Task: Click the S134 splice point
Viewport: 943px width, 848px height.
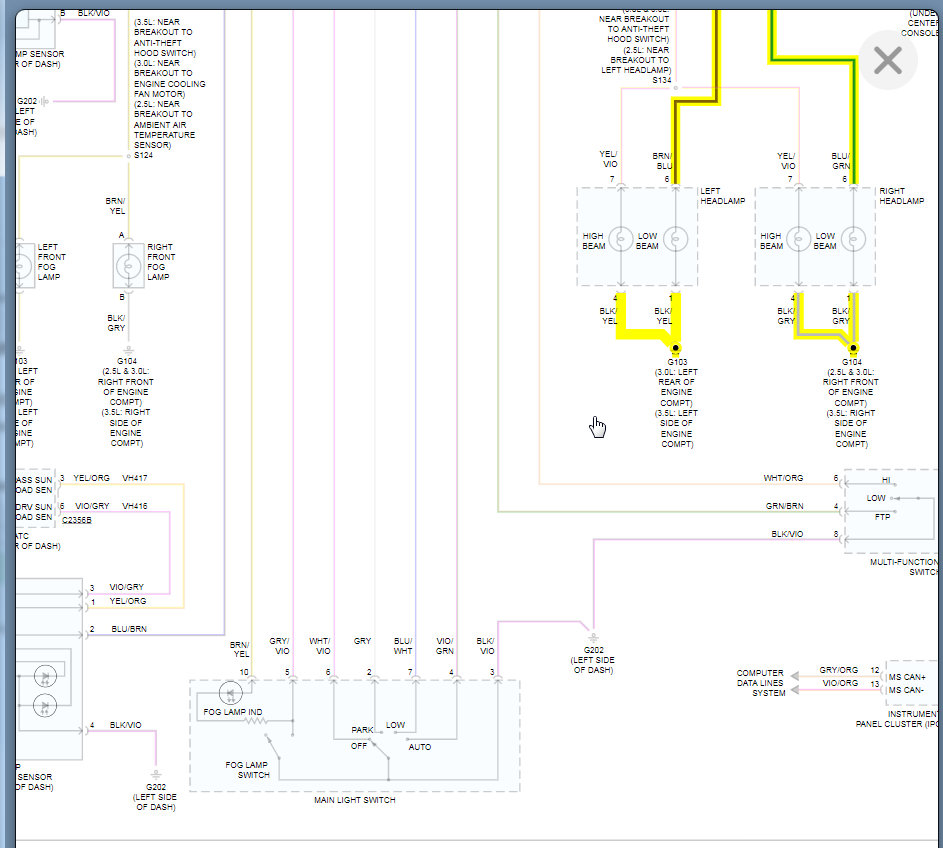Action: coord(675,88)
